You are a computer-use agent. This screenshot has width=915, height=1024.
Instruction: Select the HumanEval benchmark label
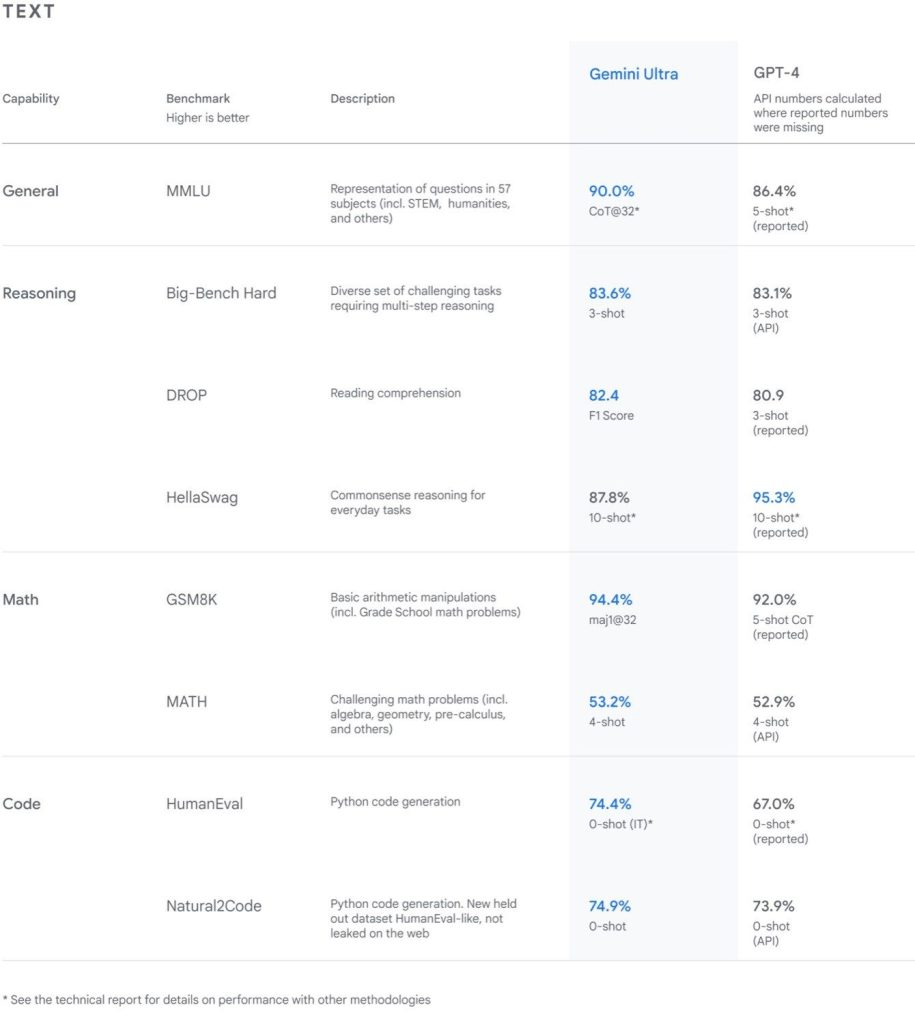[x=204, y=804]
